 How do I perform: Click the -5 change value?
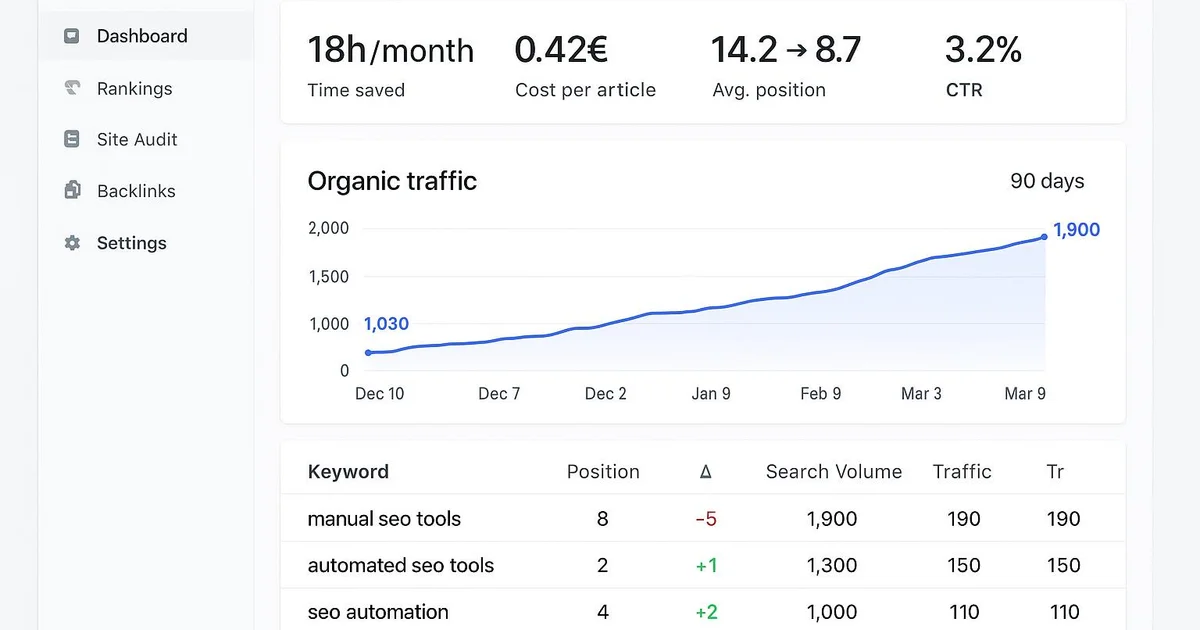tap(706, 519)
